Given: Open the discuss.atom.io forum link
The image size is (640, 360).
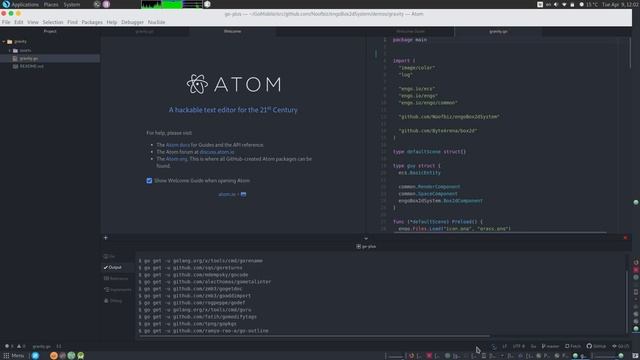Looking at the screenshot, I should click(217, 152).
